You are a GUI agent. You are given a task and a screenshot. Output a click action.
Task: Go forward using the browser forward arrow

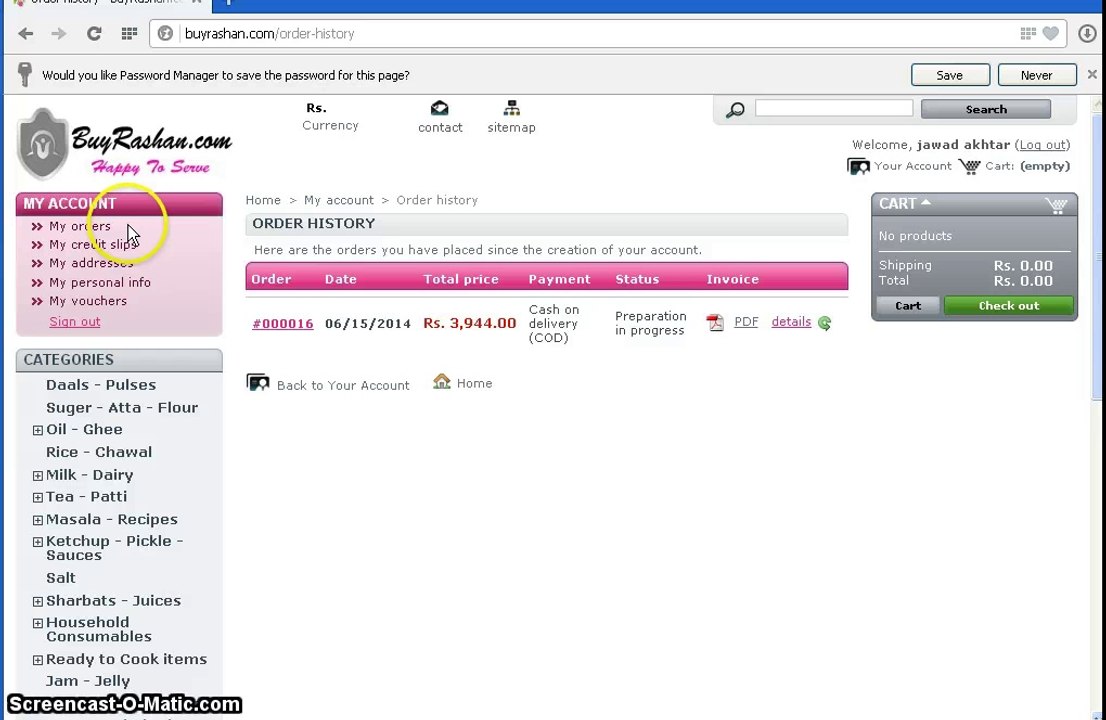[x=59, y=33]
